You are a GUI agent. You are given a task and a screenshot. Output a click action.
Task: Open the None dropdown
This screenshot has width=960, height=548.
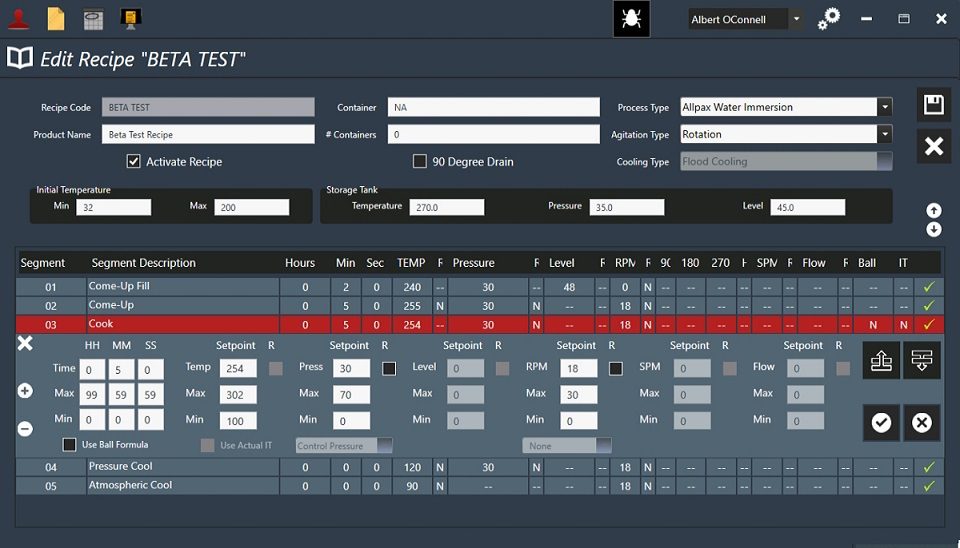(x=603, y=446)
